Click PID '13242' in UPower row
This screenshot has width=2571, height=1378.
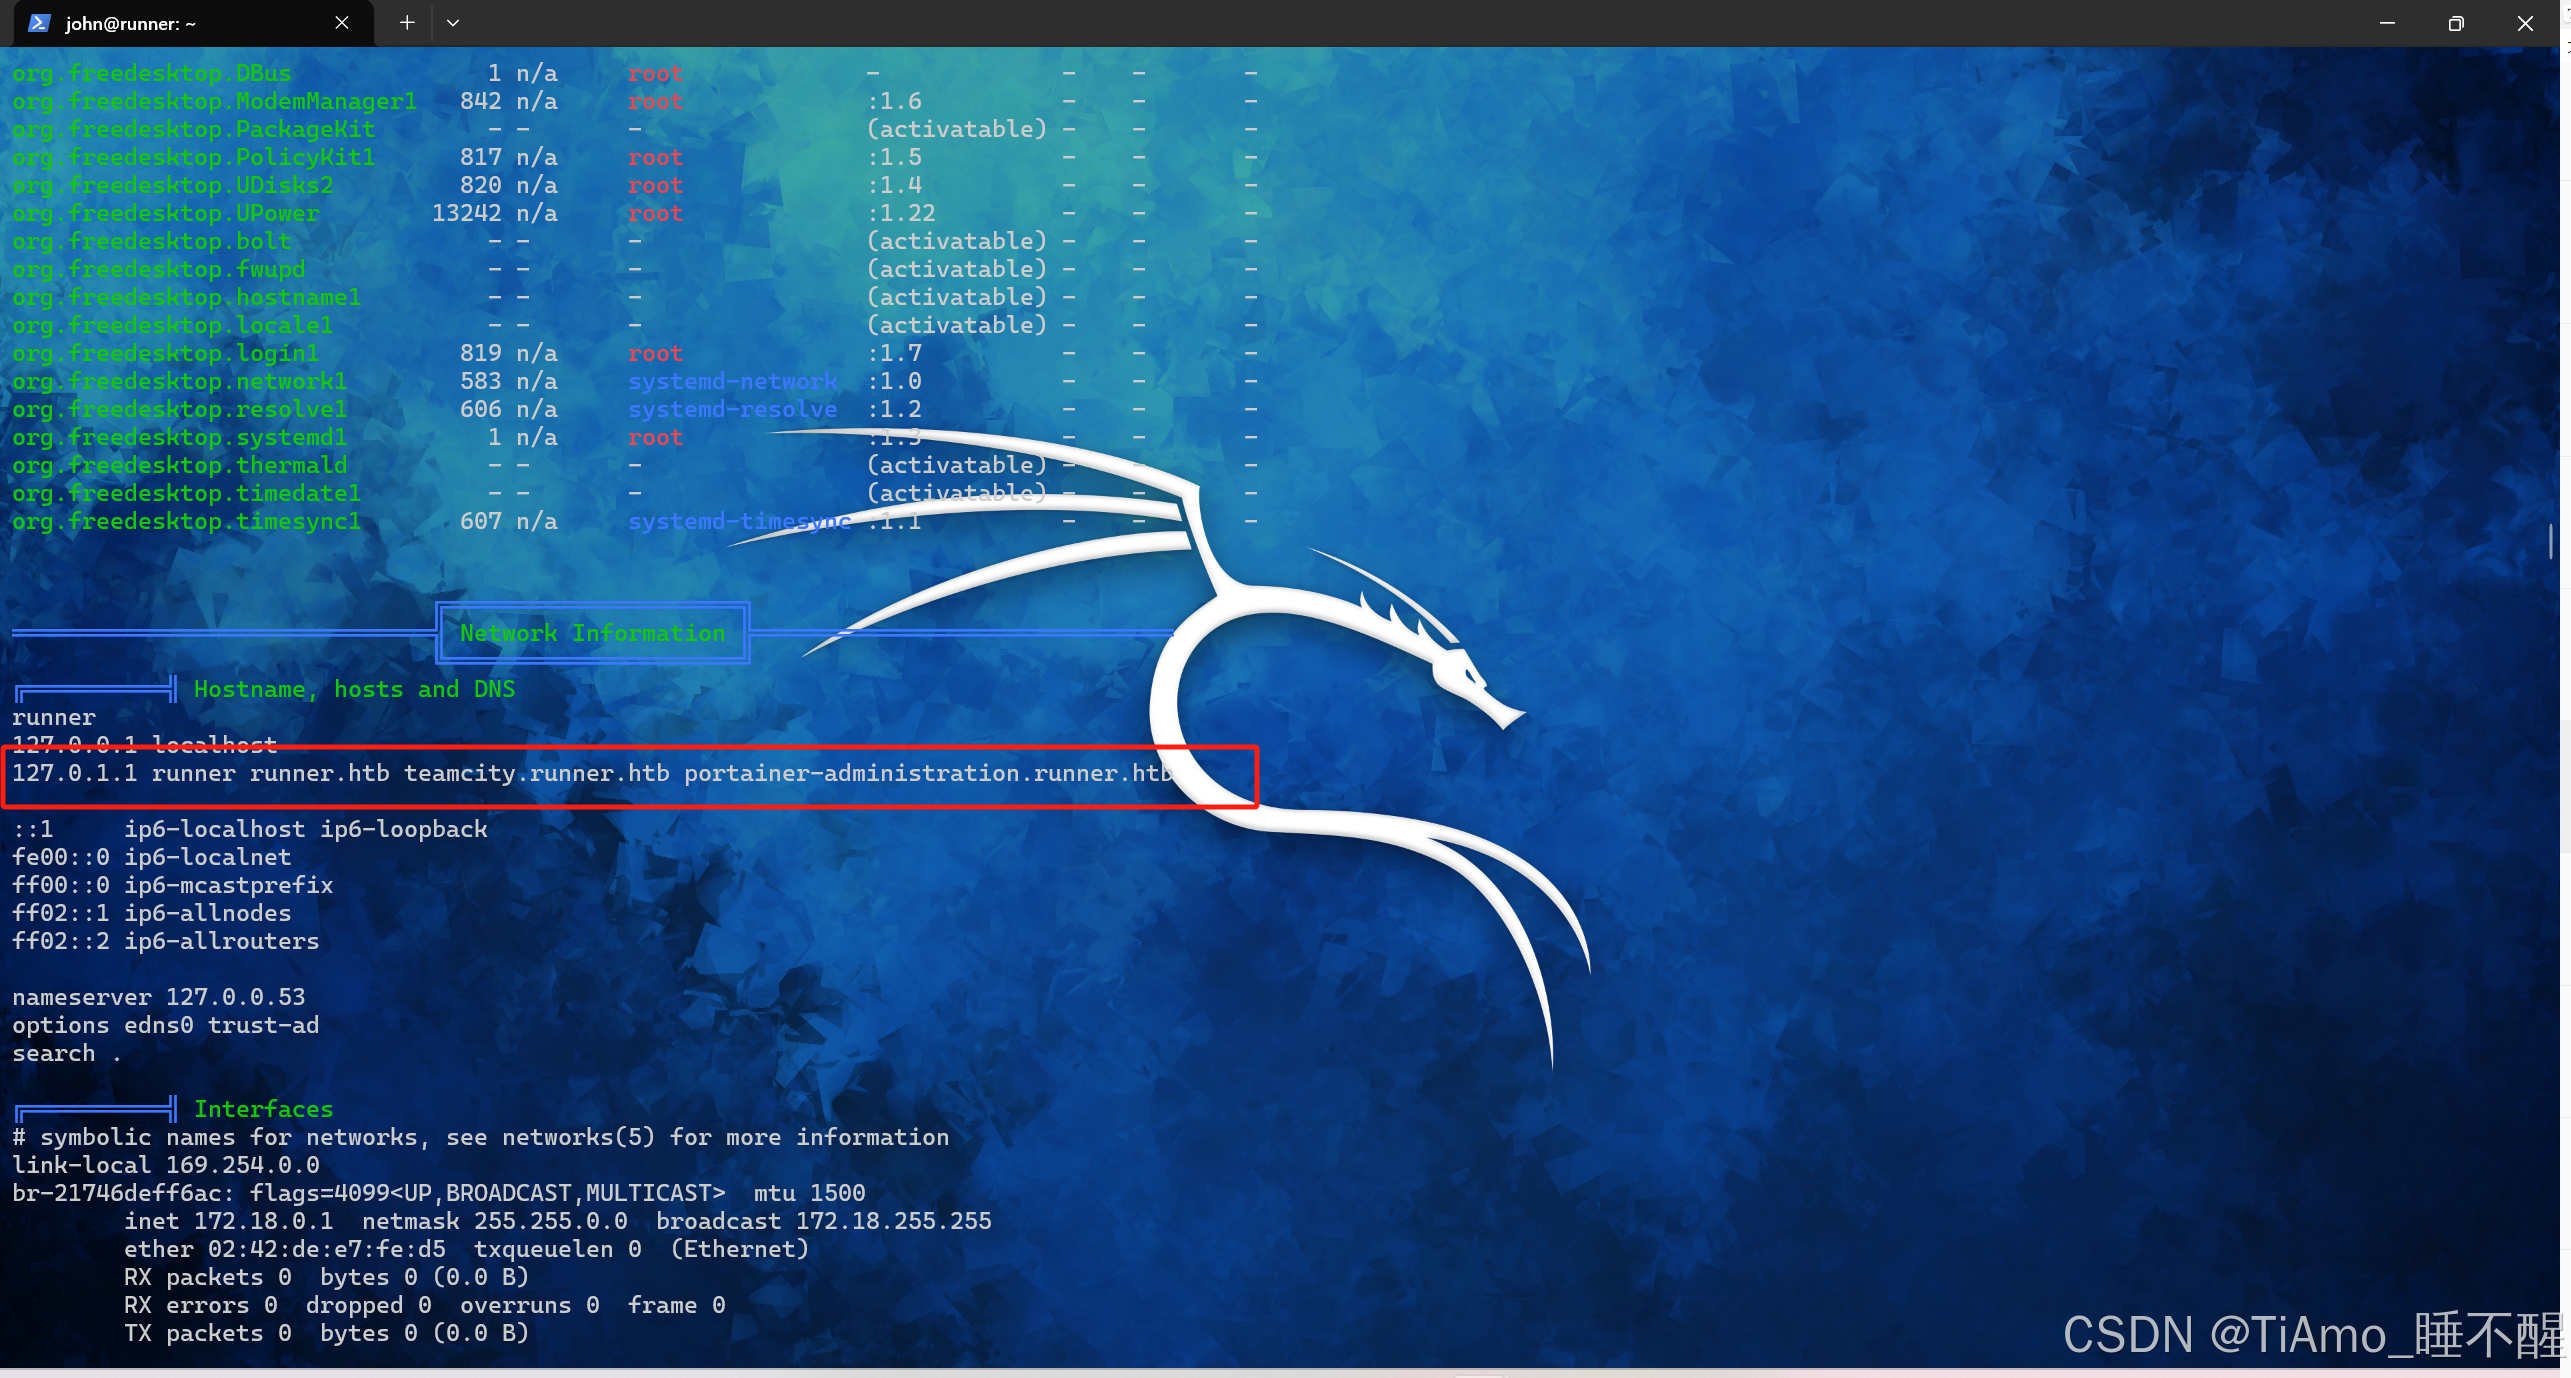click(x=467, y=213)
